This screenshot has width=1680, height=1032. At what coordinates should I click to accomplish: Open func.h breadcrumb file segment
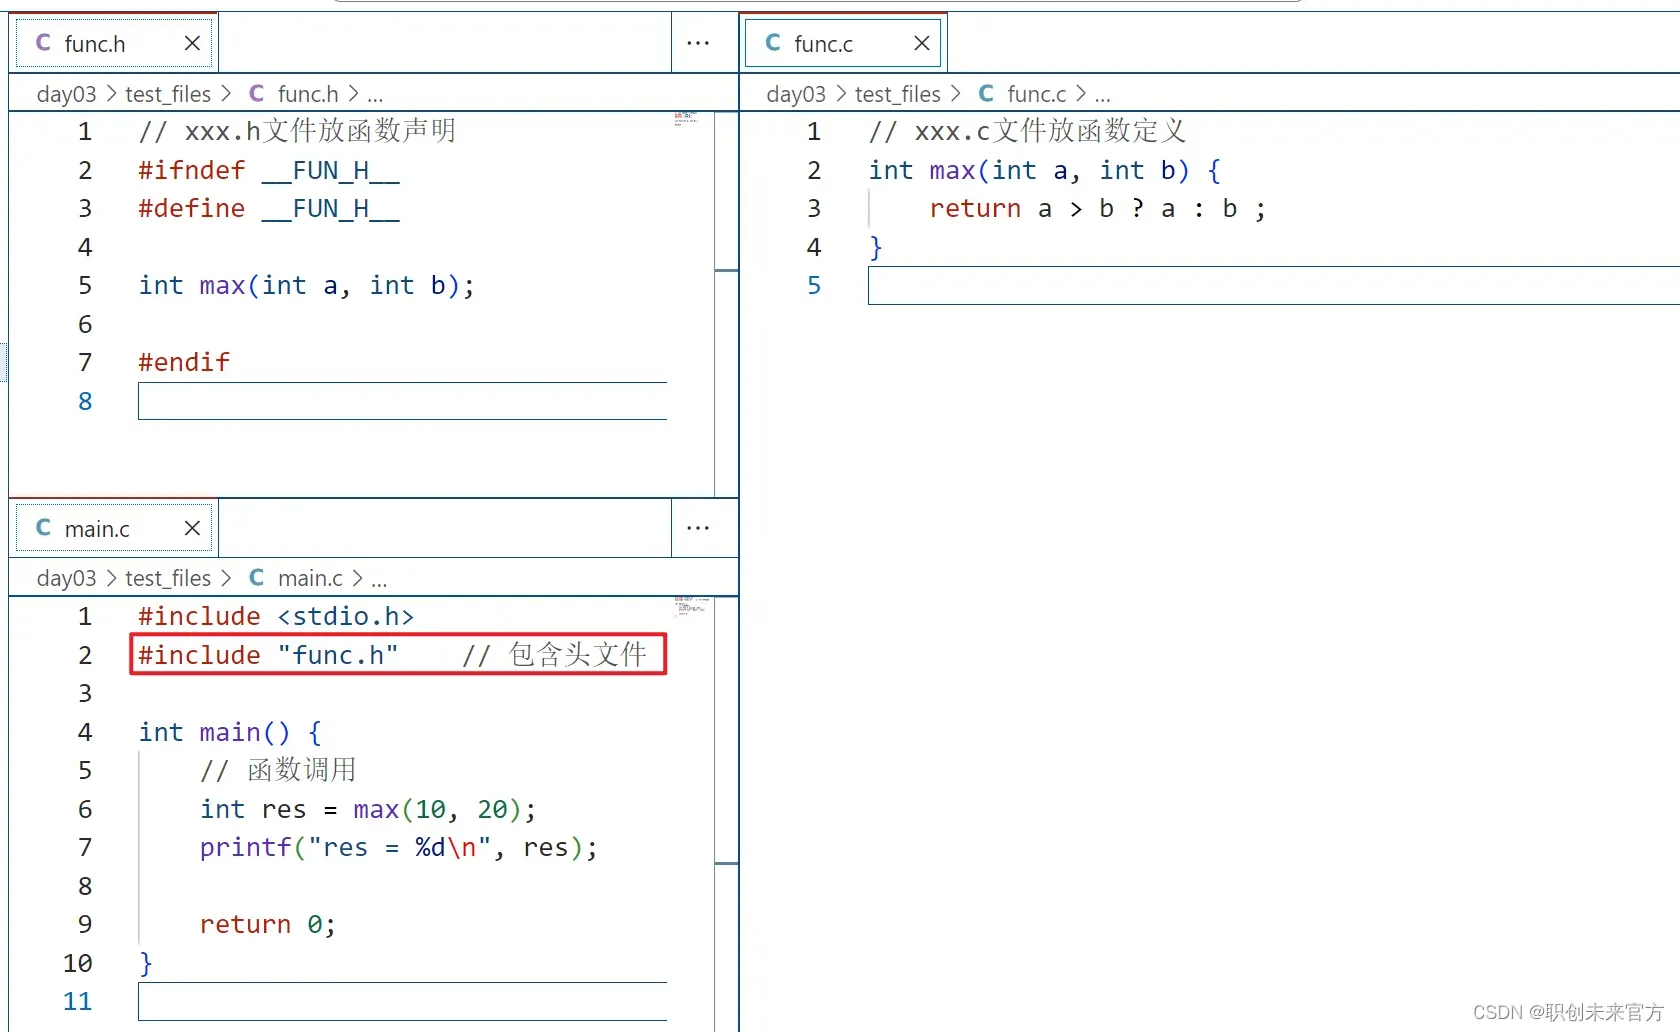308,94
